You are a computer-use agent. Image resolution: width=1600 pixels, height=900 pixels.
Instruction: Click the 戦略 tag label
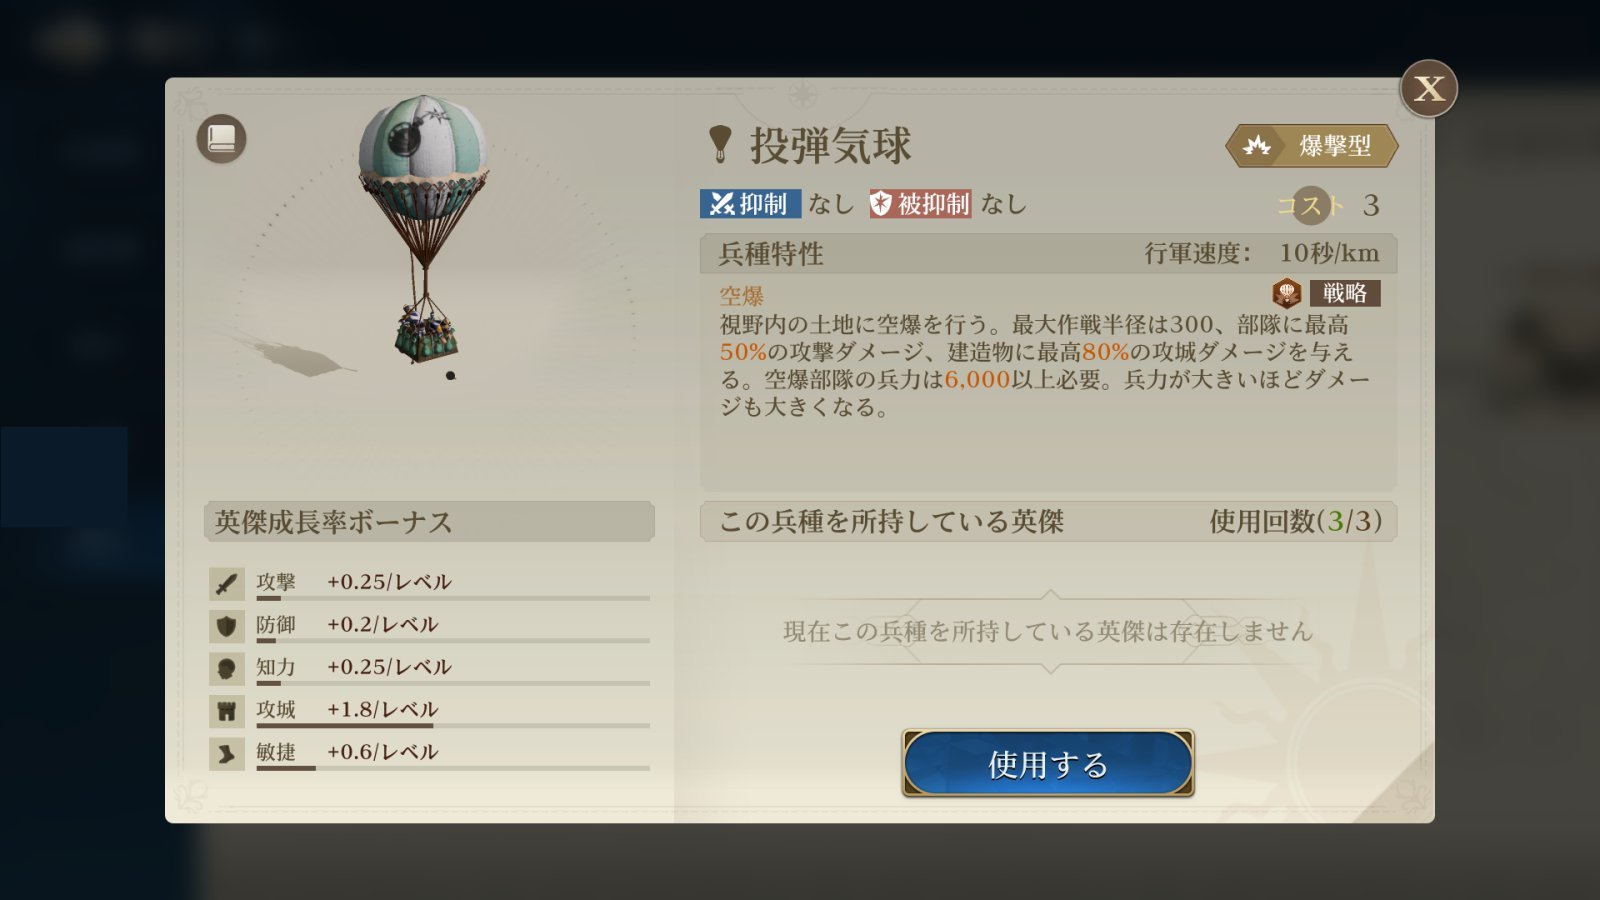click(1345, 293)
